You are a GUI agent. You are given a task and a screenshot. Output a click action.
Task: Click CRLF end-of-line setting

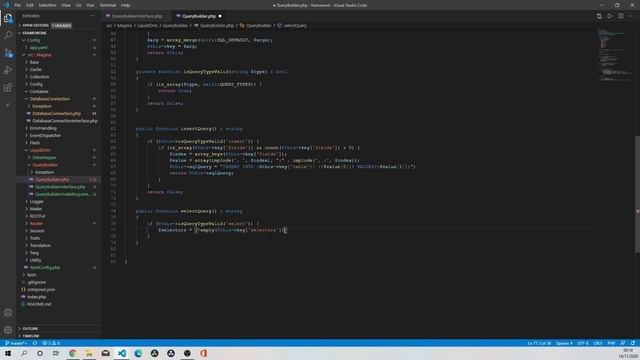click(598, 343)
